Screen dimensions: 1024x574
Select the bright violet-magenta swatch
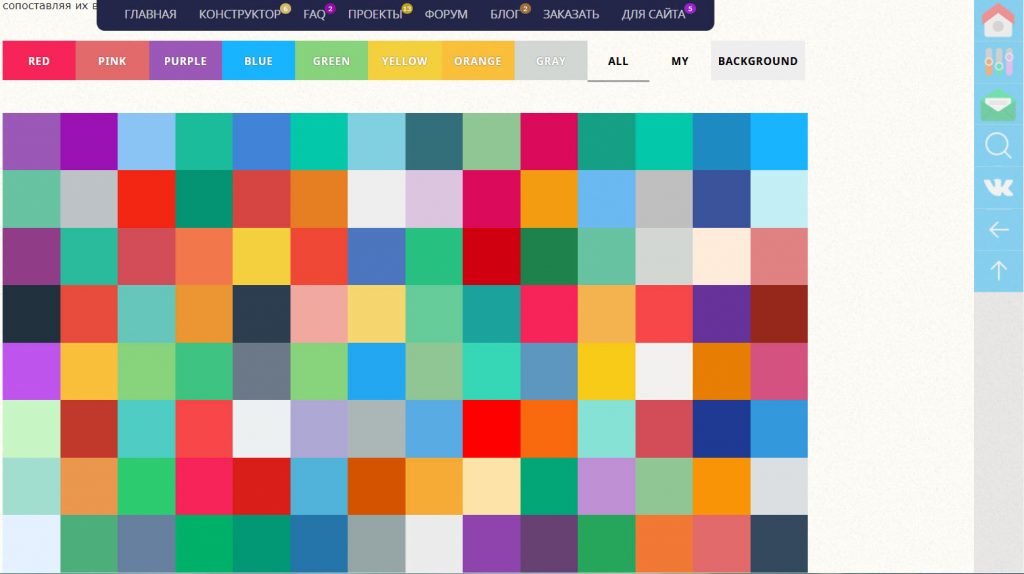31,372
